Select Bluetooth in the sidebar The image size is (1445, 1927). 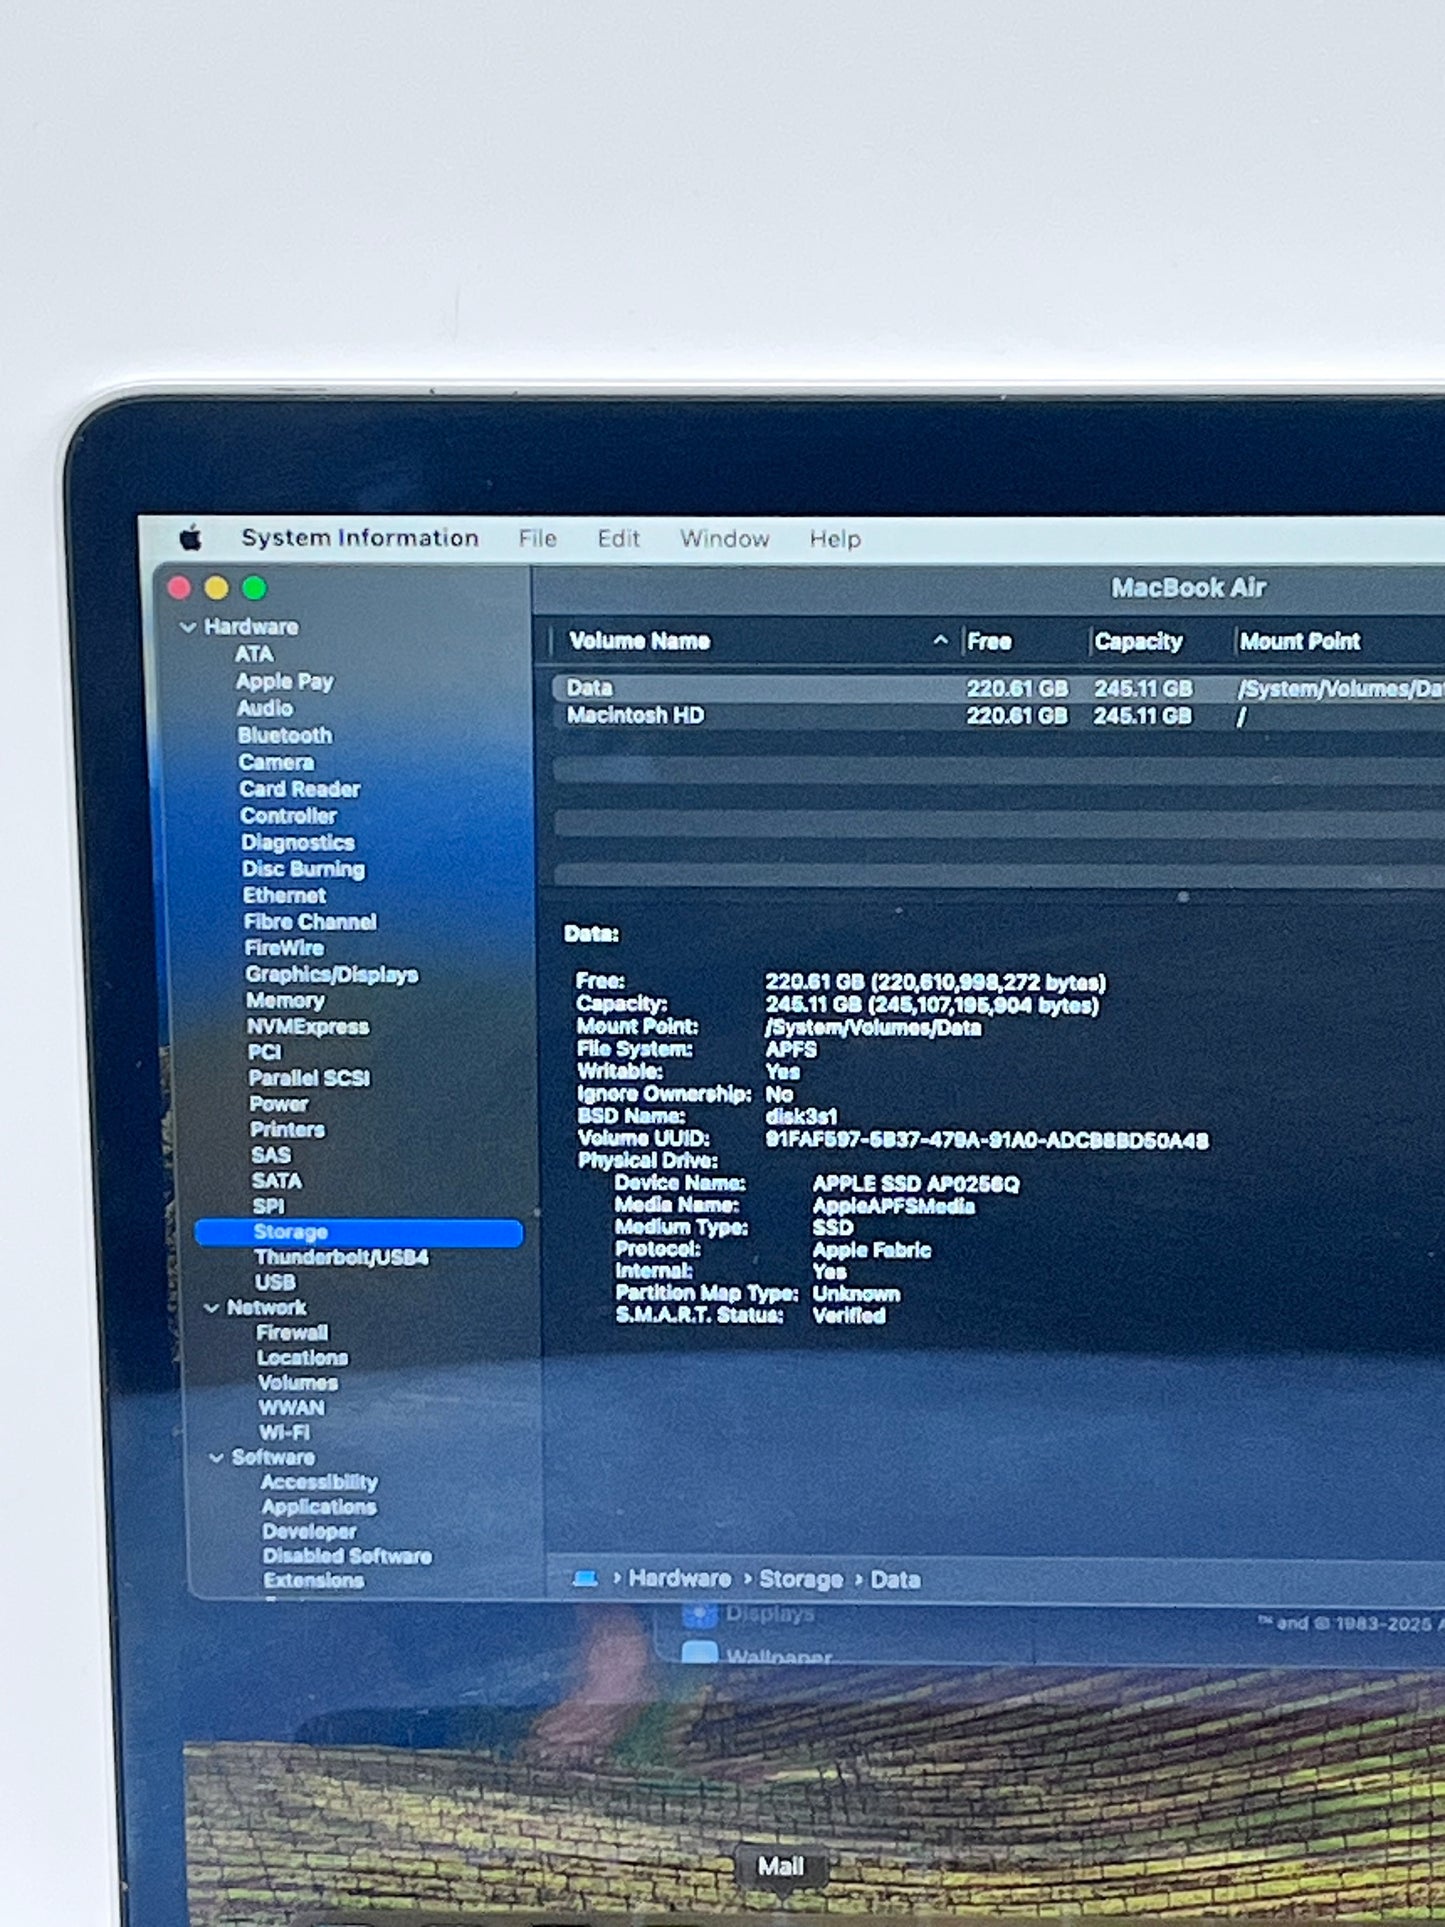click(285, 735)
